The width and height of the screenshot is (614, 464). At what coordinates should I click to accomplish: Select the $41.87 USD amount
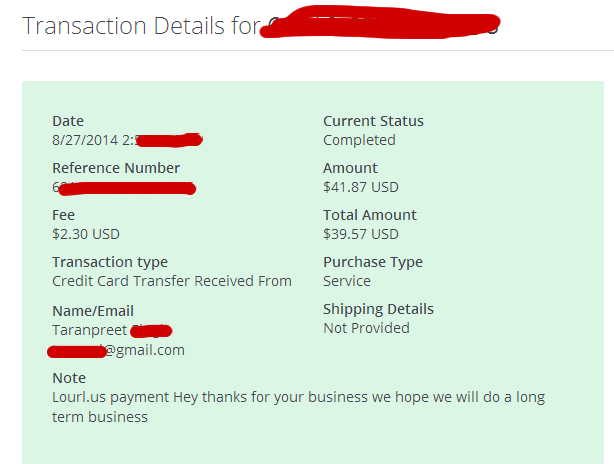point(361,187)
